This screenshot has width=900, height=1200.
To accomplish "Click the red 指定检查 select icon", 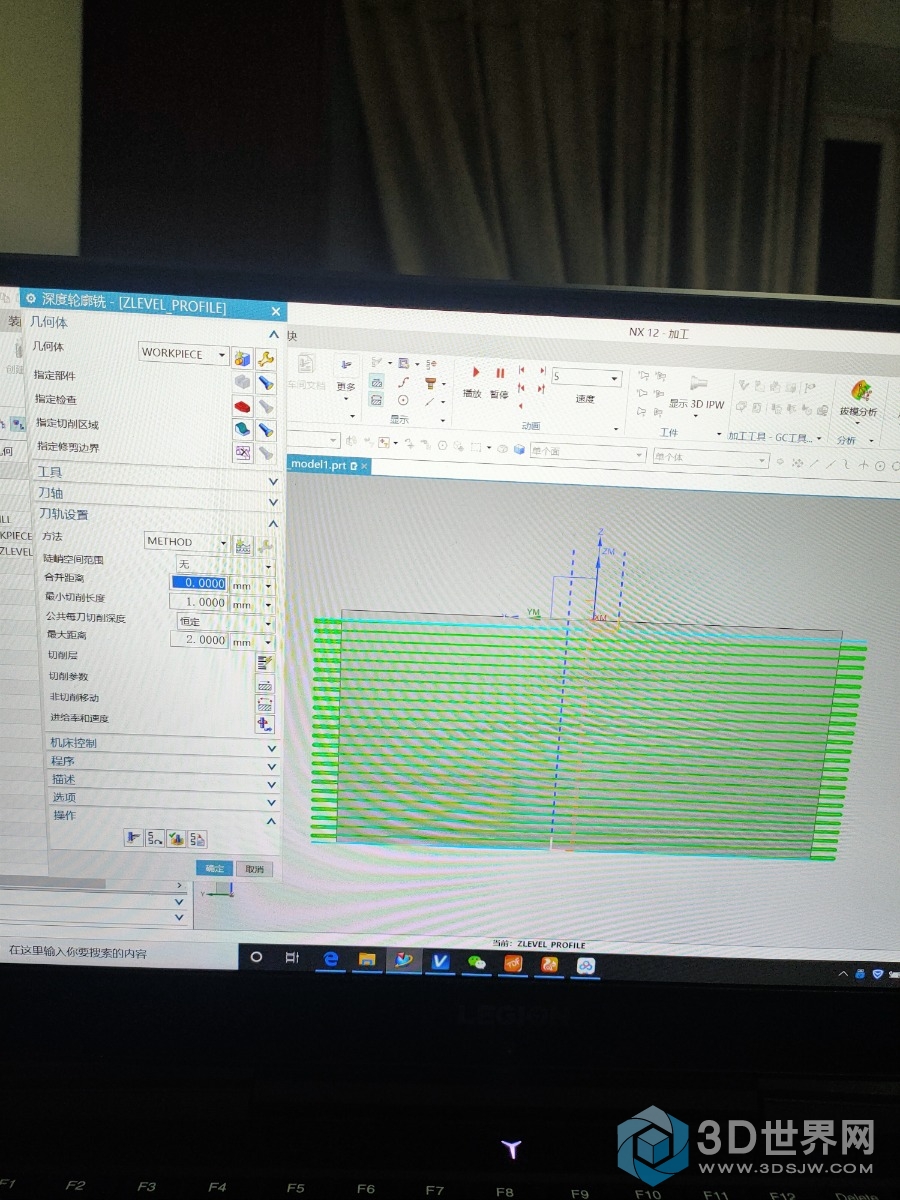I will (242, 406).
